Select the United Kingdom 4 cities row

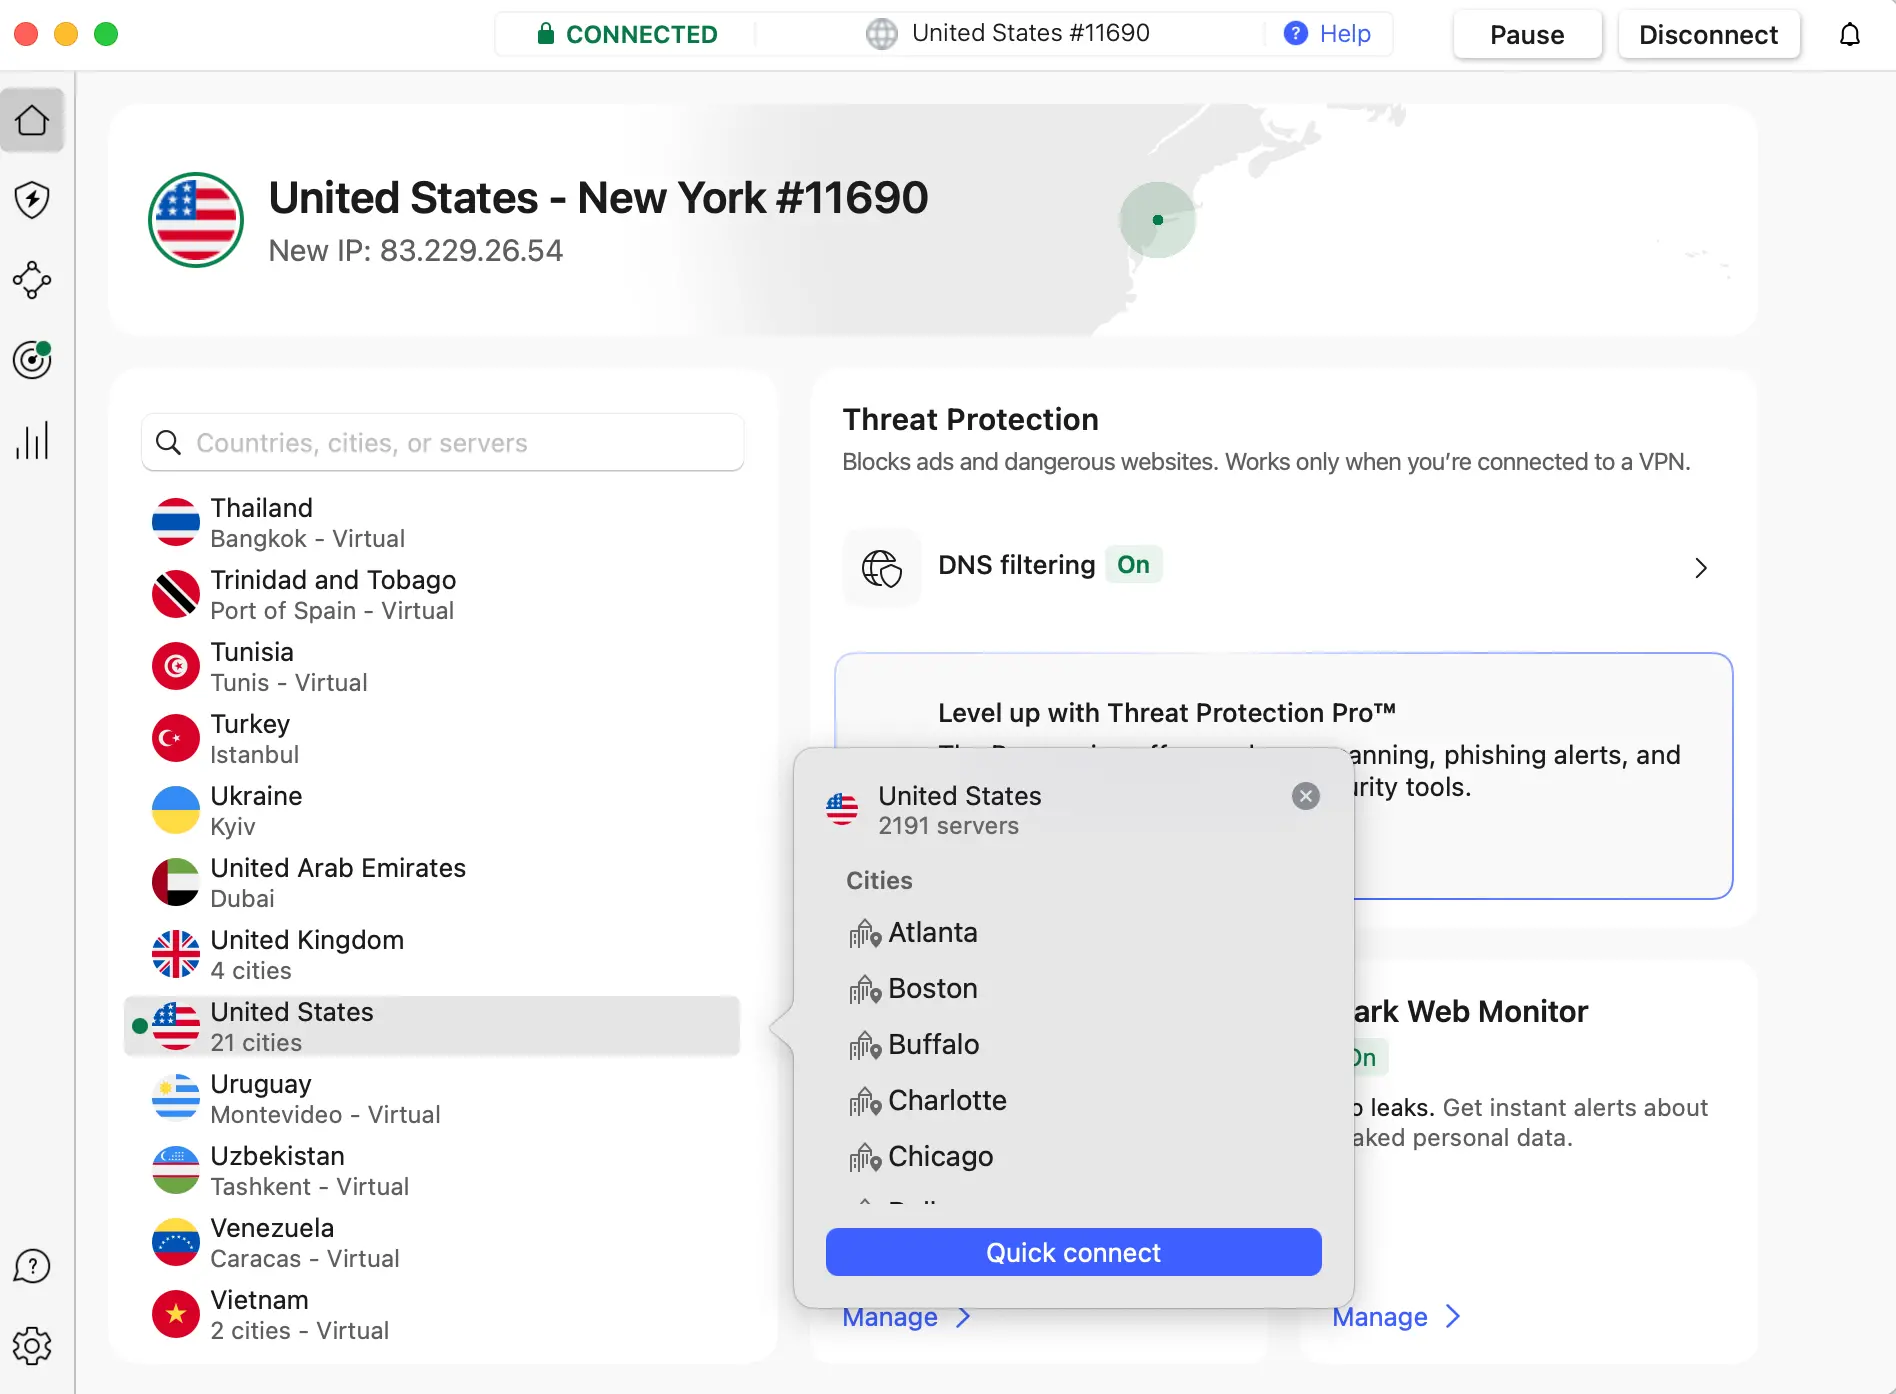click(x=432, y=954)
